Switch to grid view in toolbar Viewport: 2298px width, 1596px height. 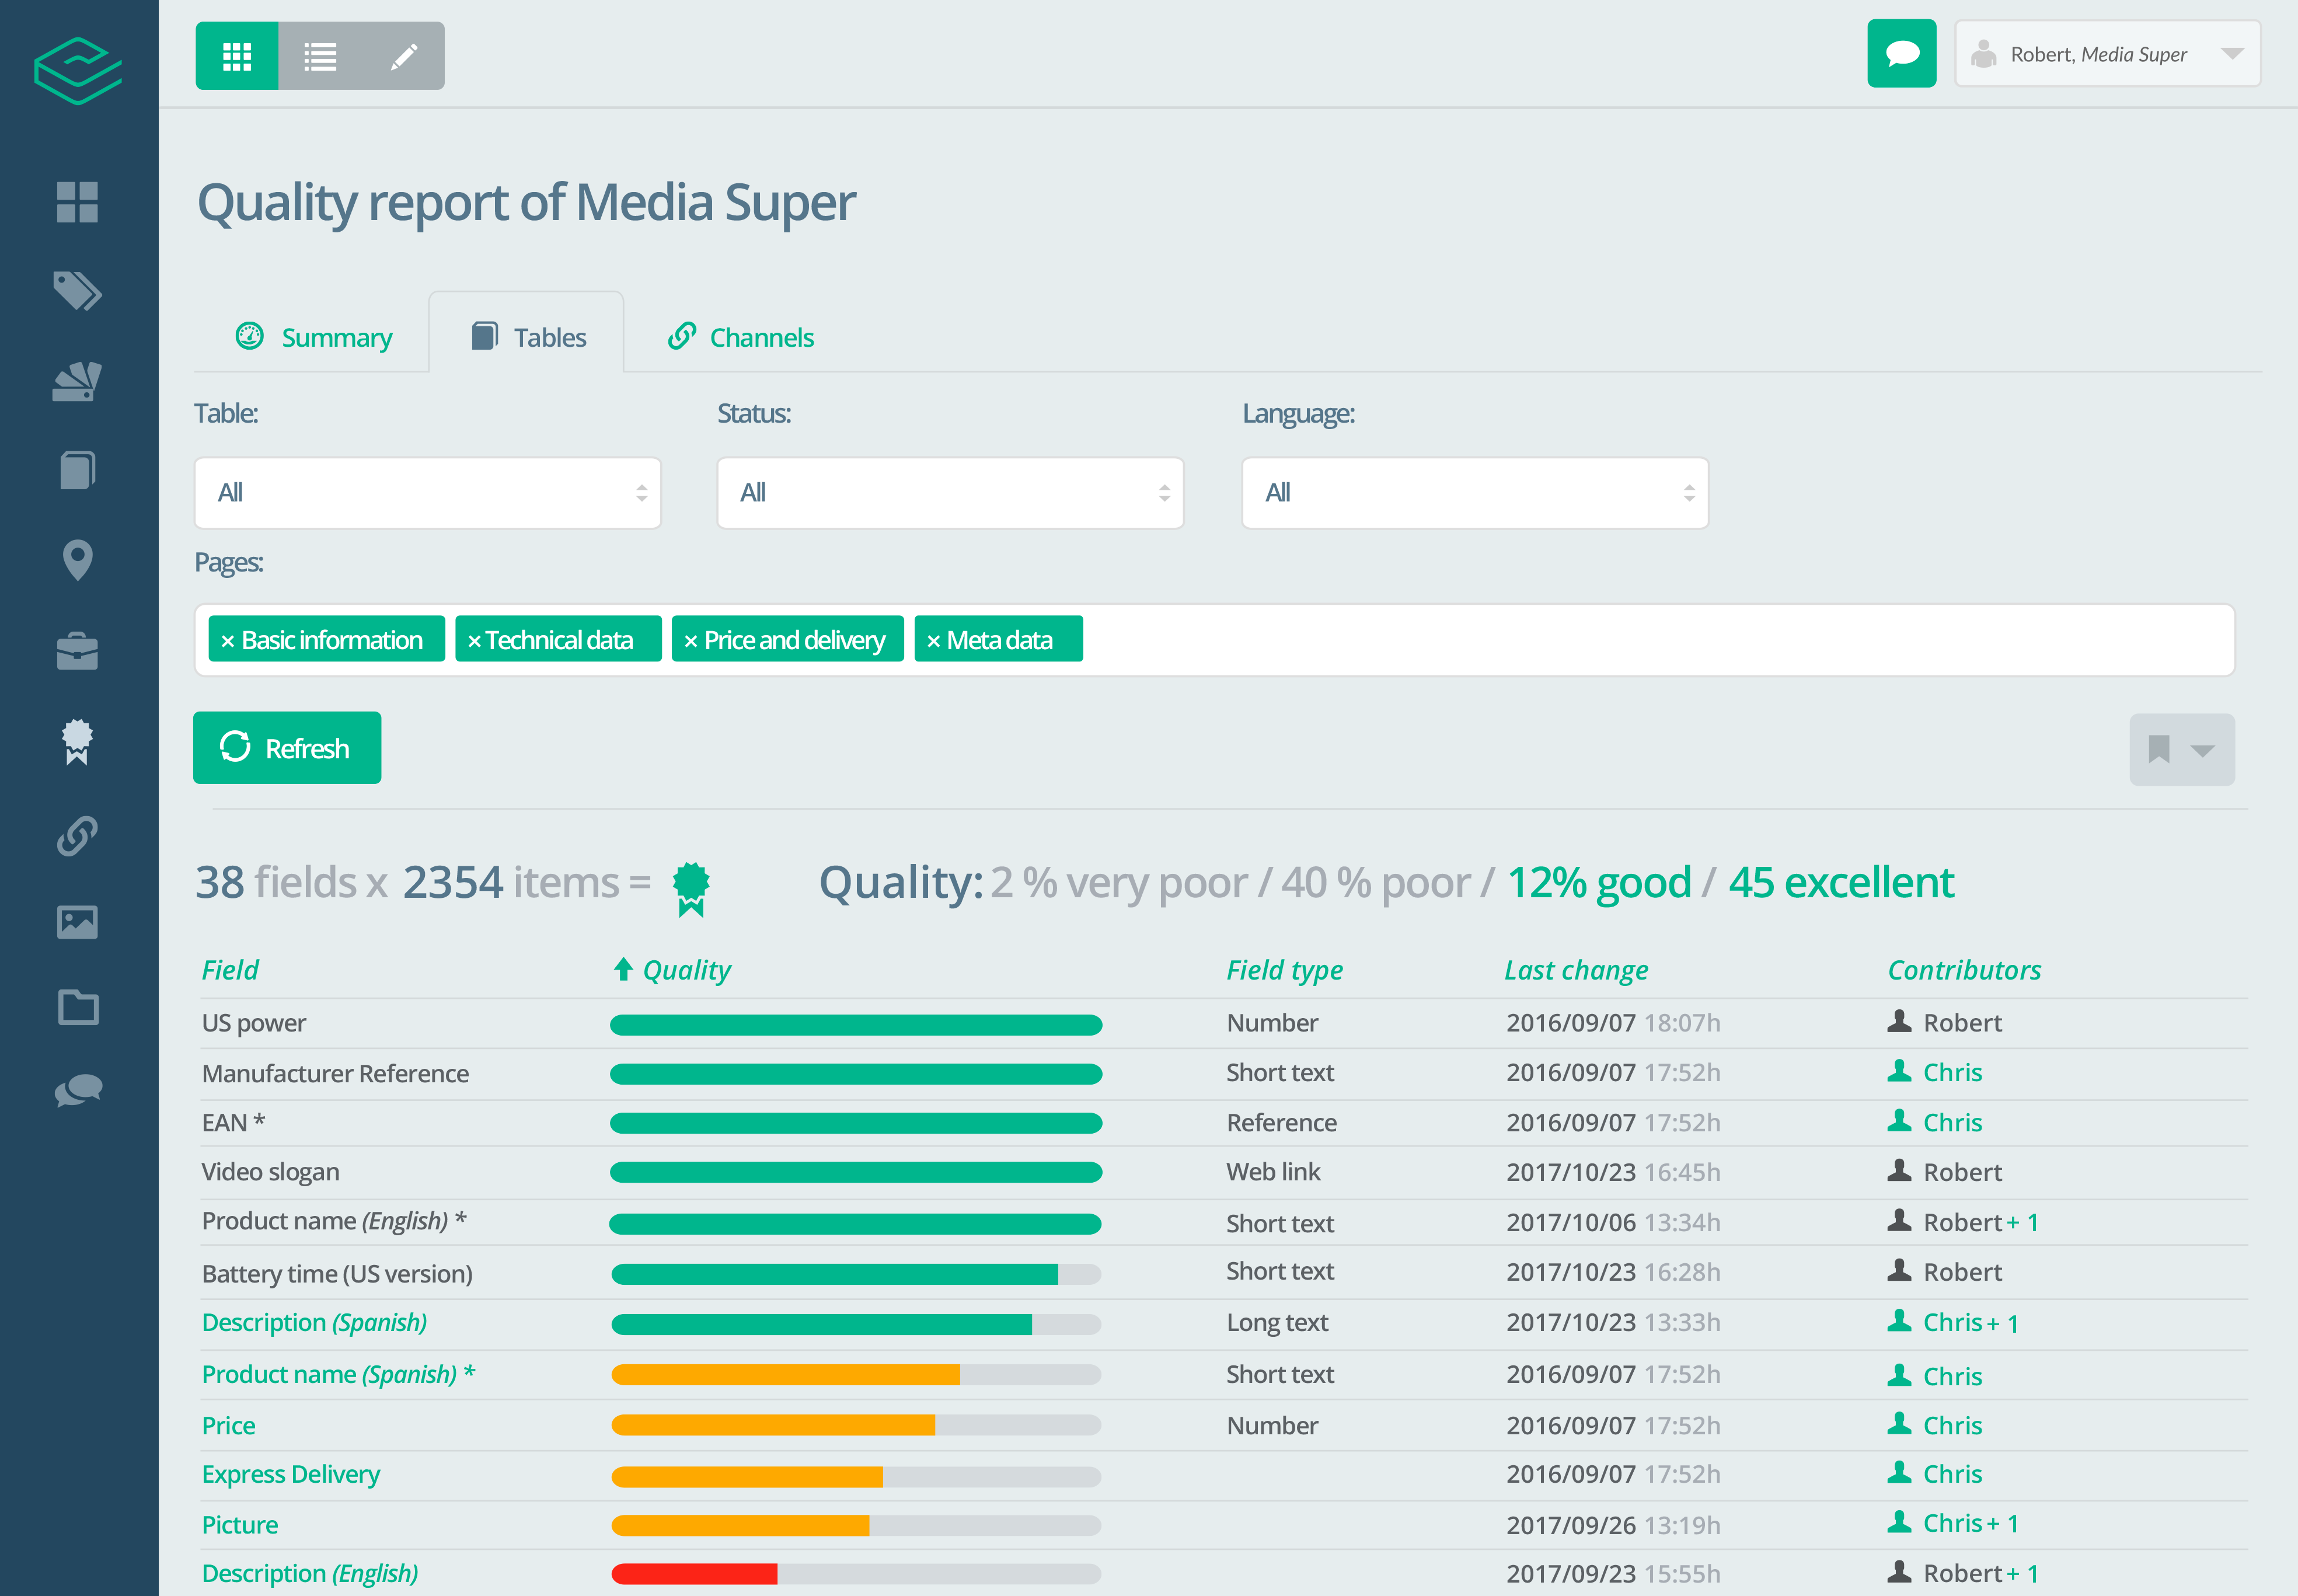point(237,56)
